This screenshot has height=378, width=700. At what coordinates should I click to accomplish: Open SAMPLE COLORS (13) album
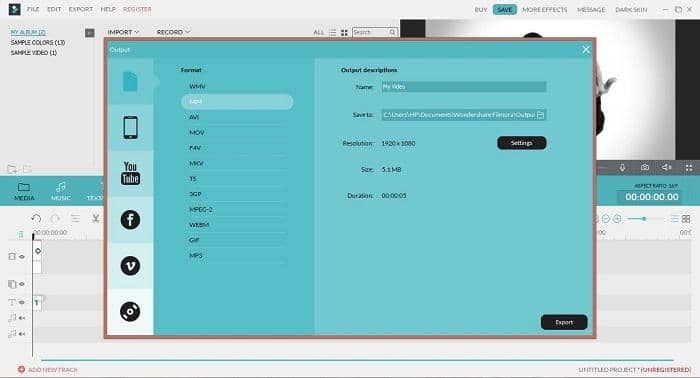click(38, 42)
